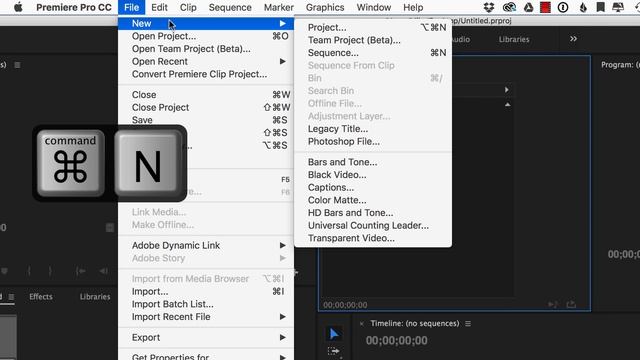Create a new Sequence
Screen dimensions: 640x360
(x=373, y=53)
